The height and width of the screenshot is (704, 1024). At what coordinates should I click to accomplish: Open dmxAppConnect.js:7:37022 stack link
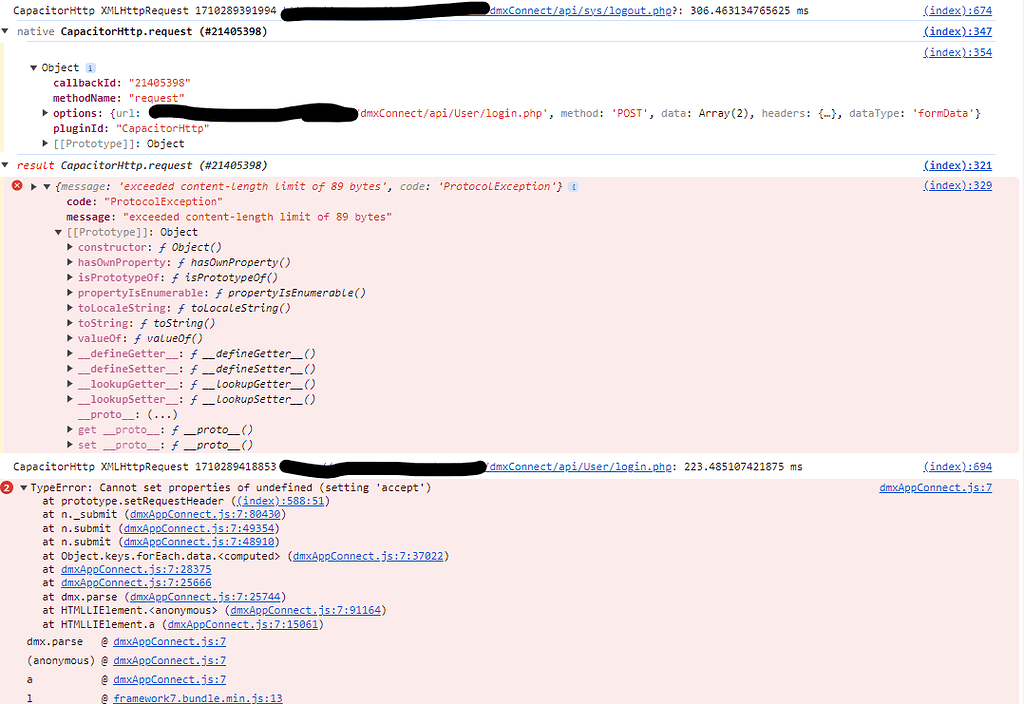pos(368,556)
